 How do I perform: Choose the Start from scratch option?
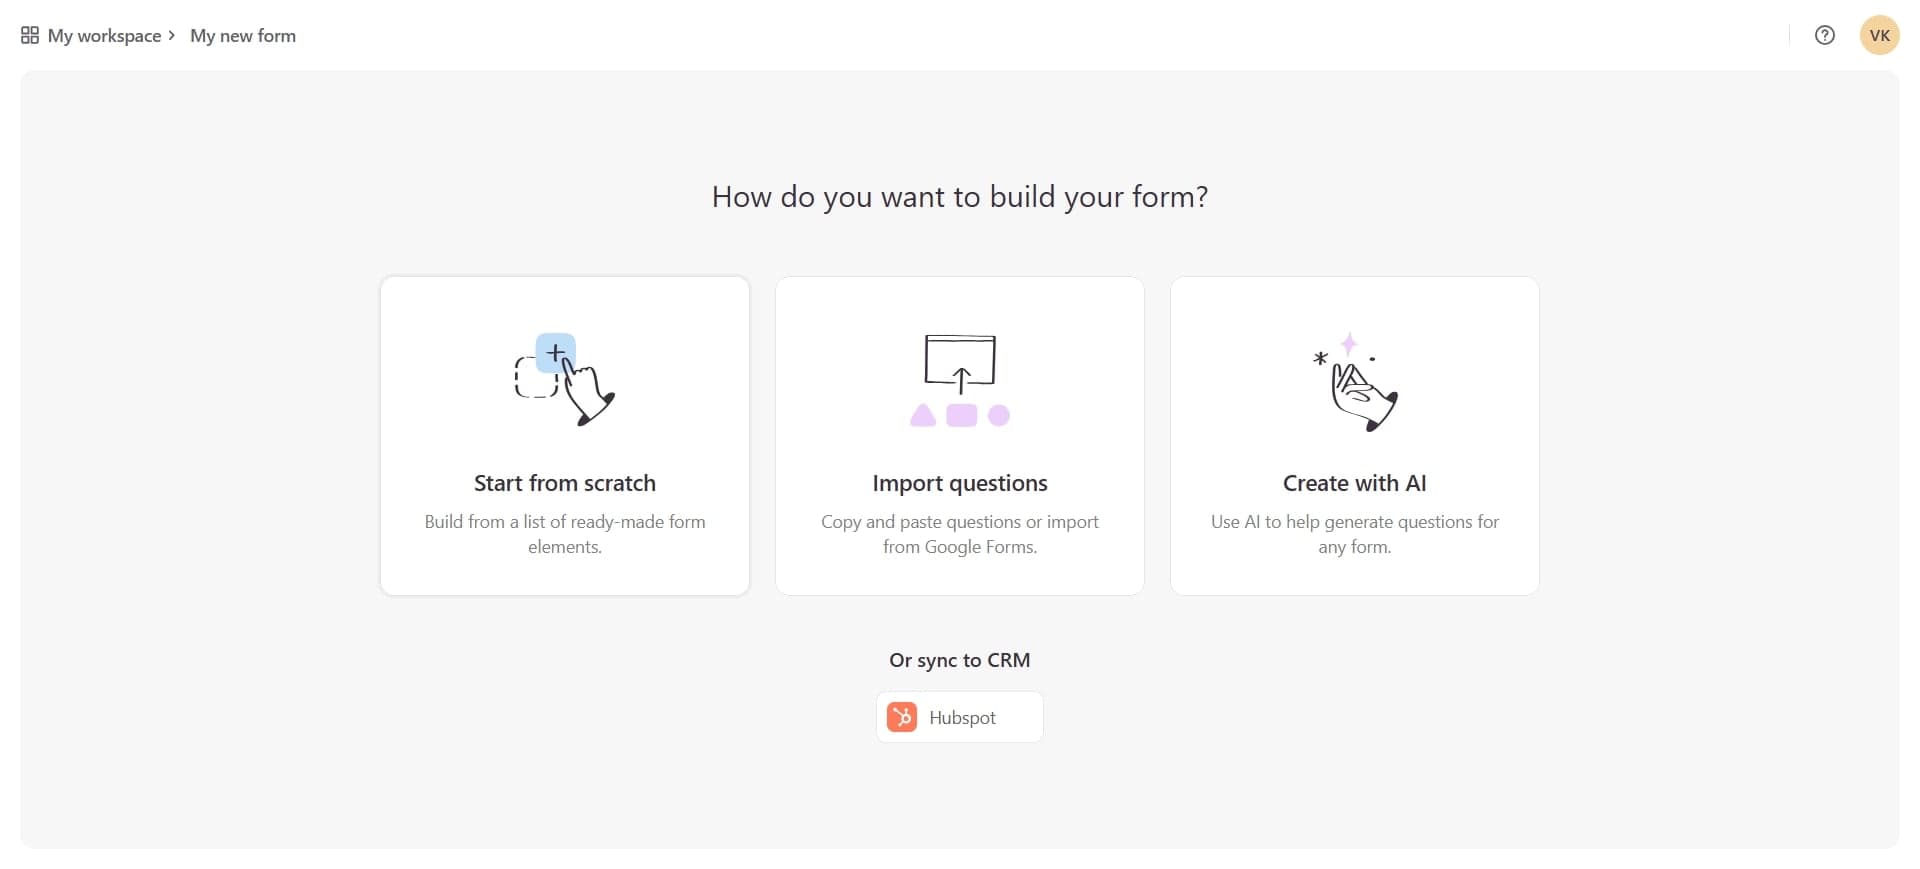tap(564, 435)
